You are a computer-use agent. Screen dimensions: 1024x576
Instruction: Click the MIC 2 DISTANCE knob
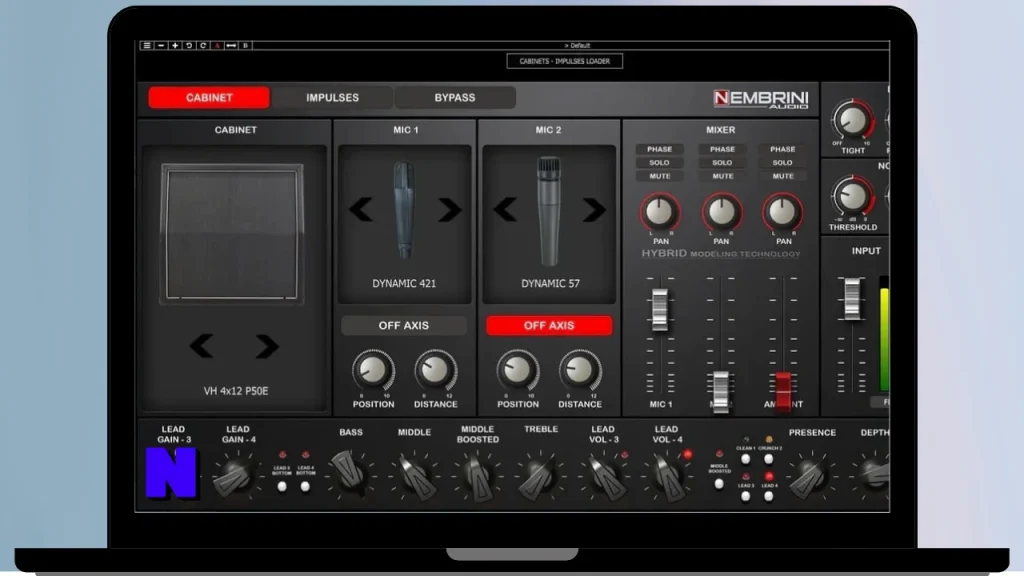pos(579,370)
